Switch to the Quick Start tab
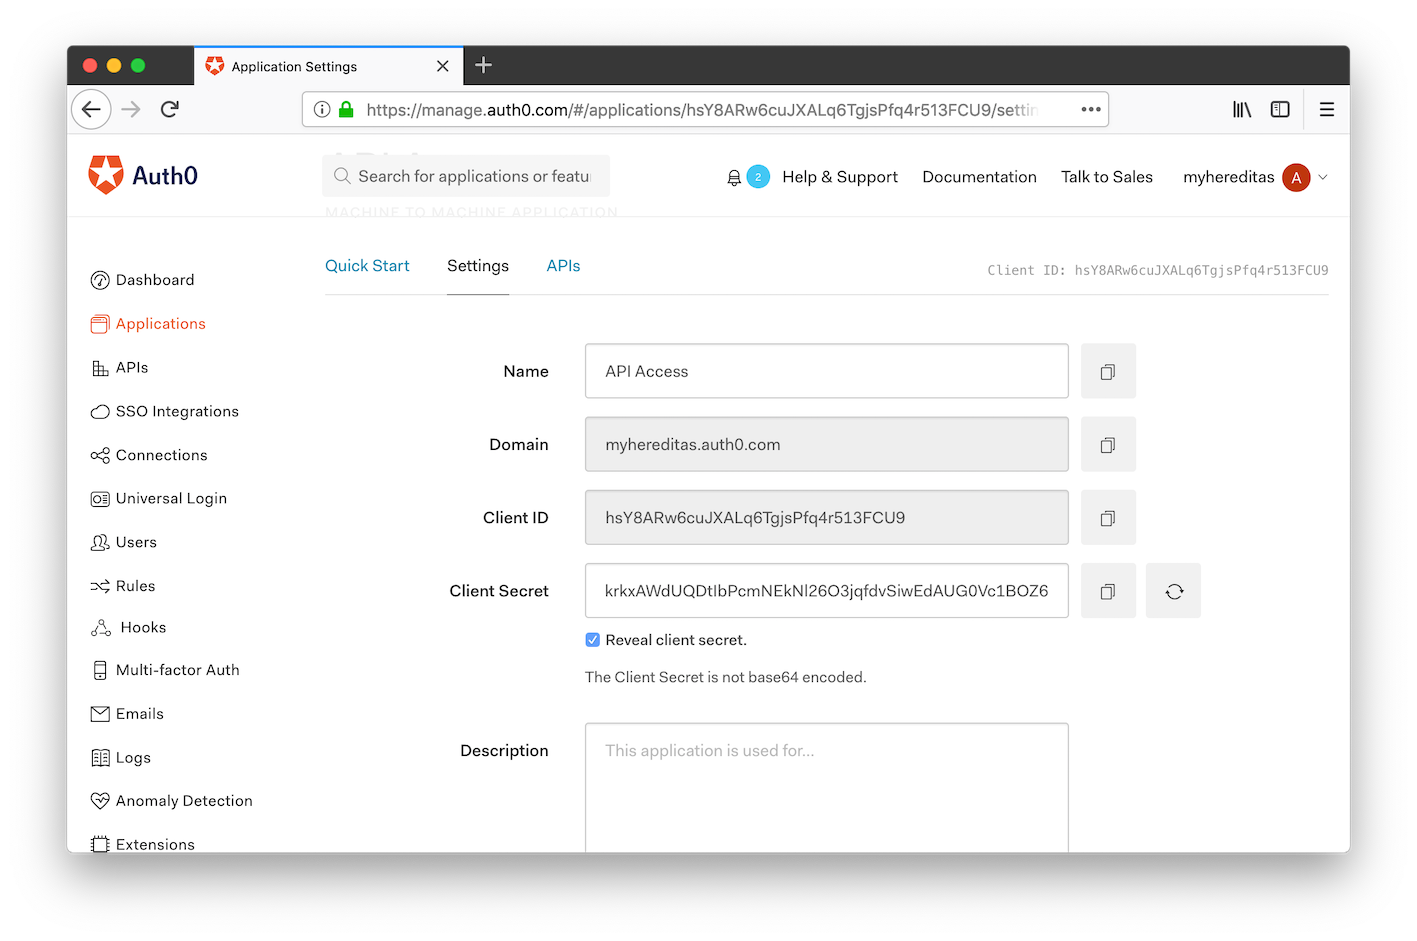This screenshot has height=941, width=1417. (x=367, y=266)
